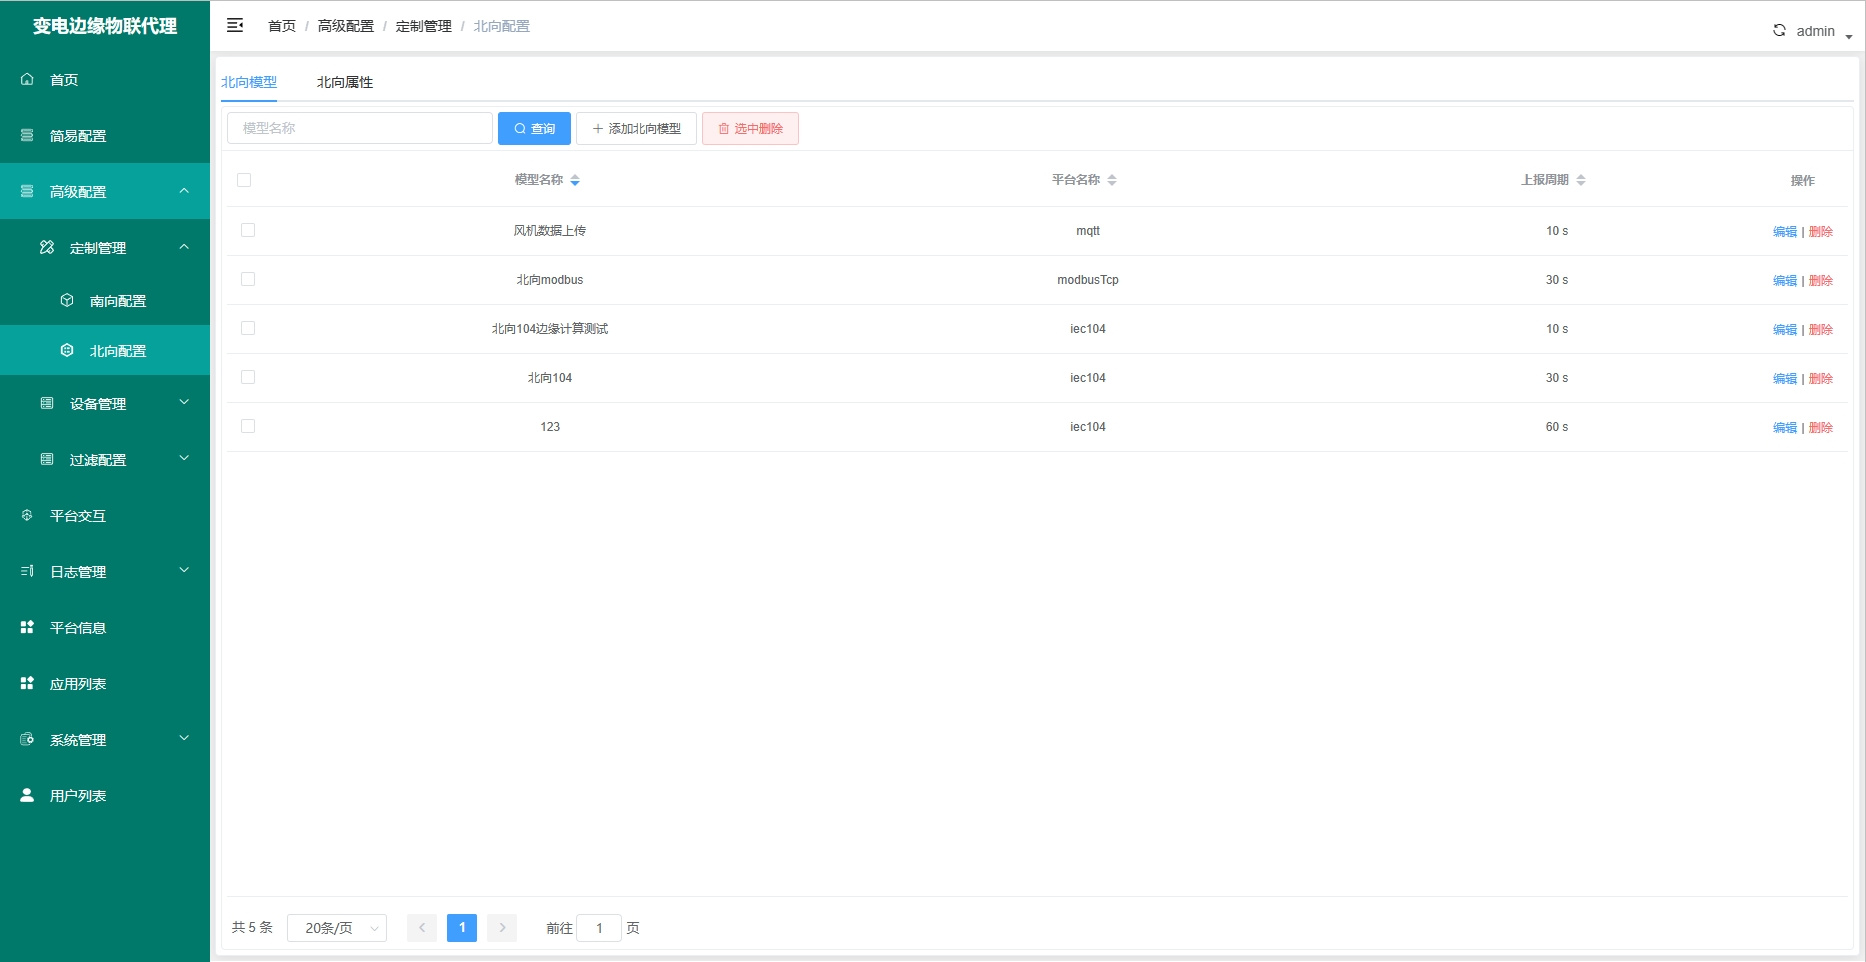Click the 用户列表 person icon
This screenshot has width=1866, height=962.
(27, 795)
